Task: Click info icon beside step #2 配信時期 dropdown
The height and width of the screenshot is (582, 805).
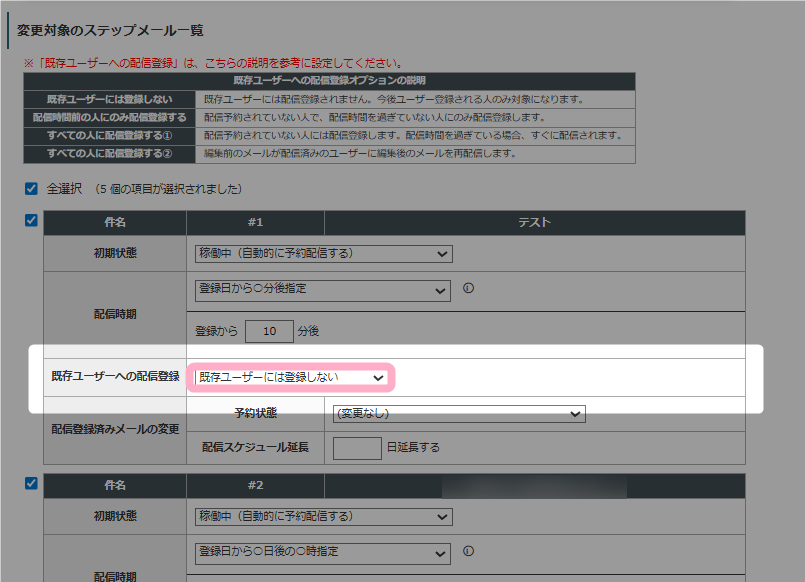Action: 468,551
